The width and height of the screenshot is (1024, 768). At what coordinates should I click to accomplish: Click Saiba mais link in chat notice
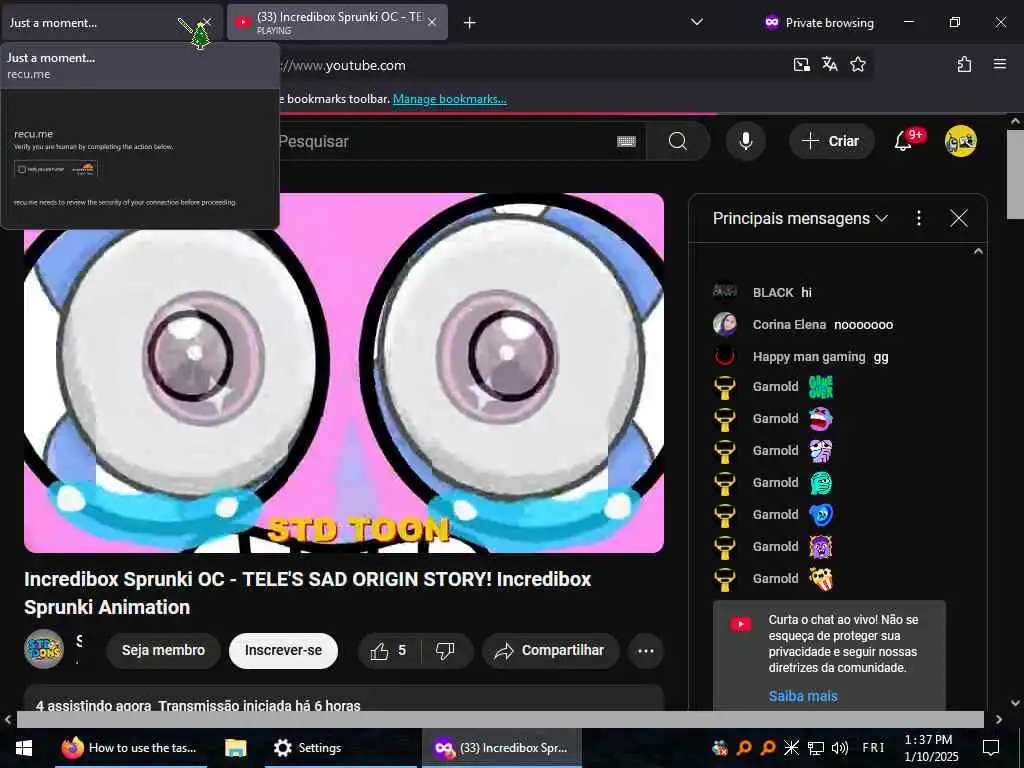point(803,696)
